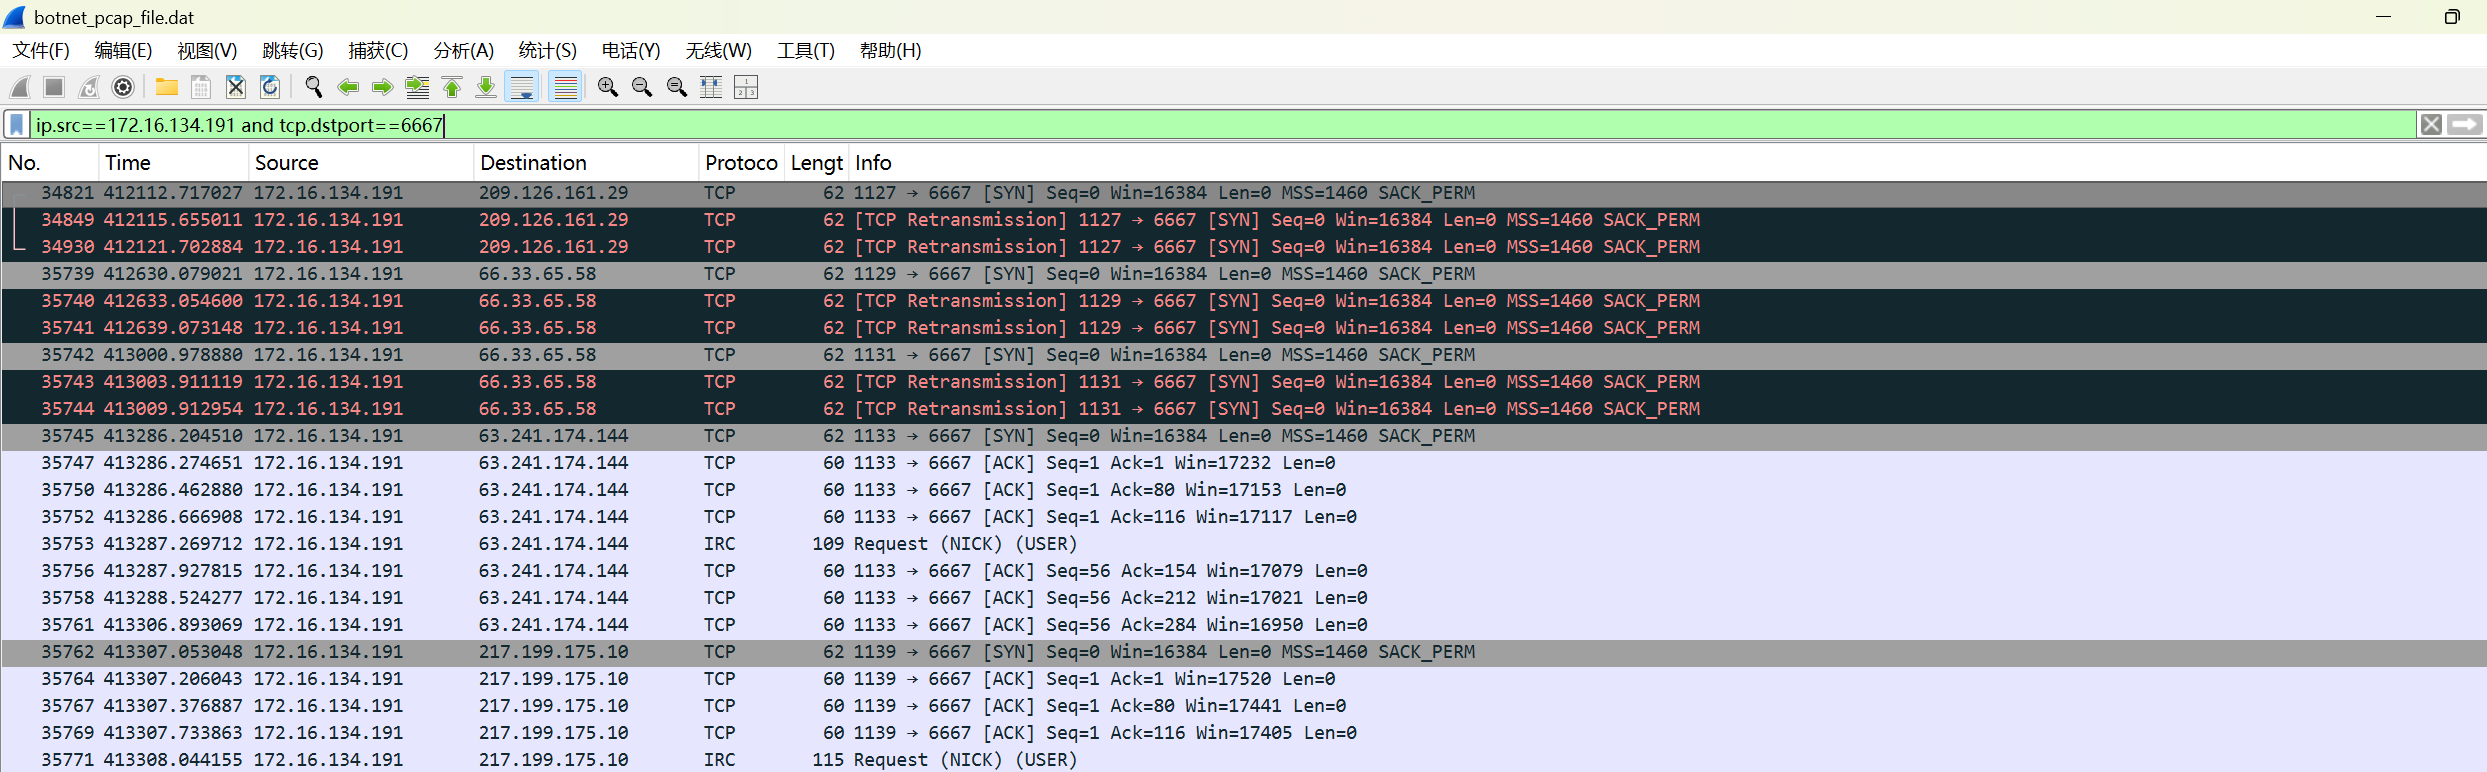
Task: Open the 统计(S) menu
Action: coord(547,51)
